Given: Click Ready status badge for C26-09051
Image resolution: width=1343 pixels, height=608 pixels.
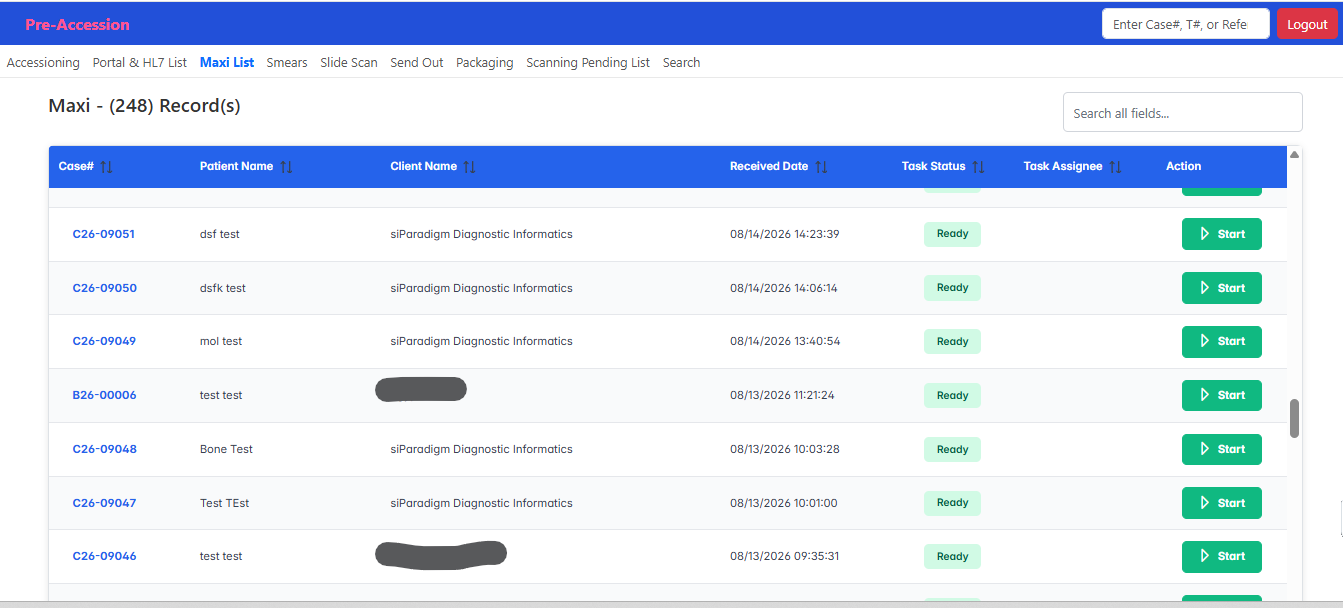Looking at the screenshot, I should tap(952, 234).
